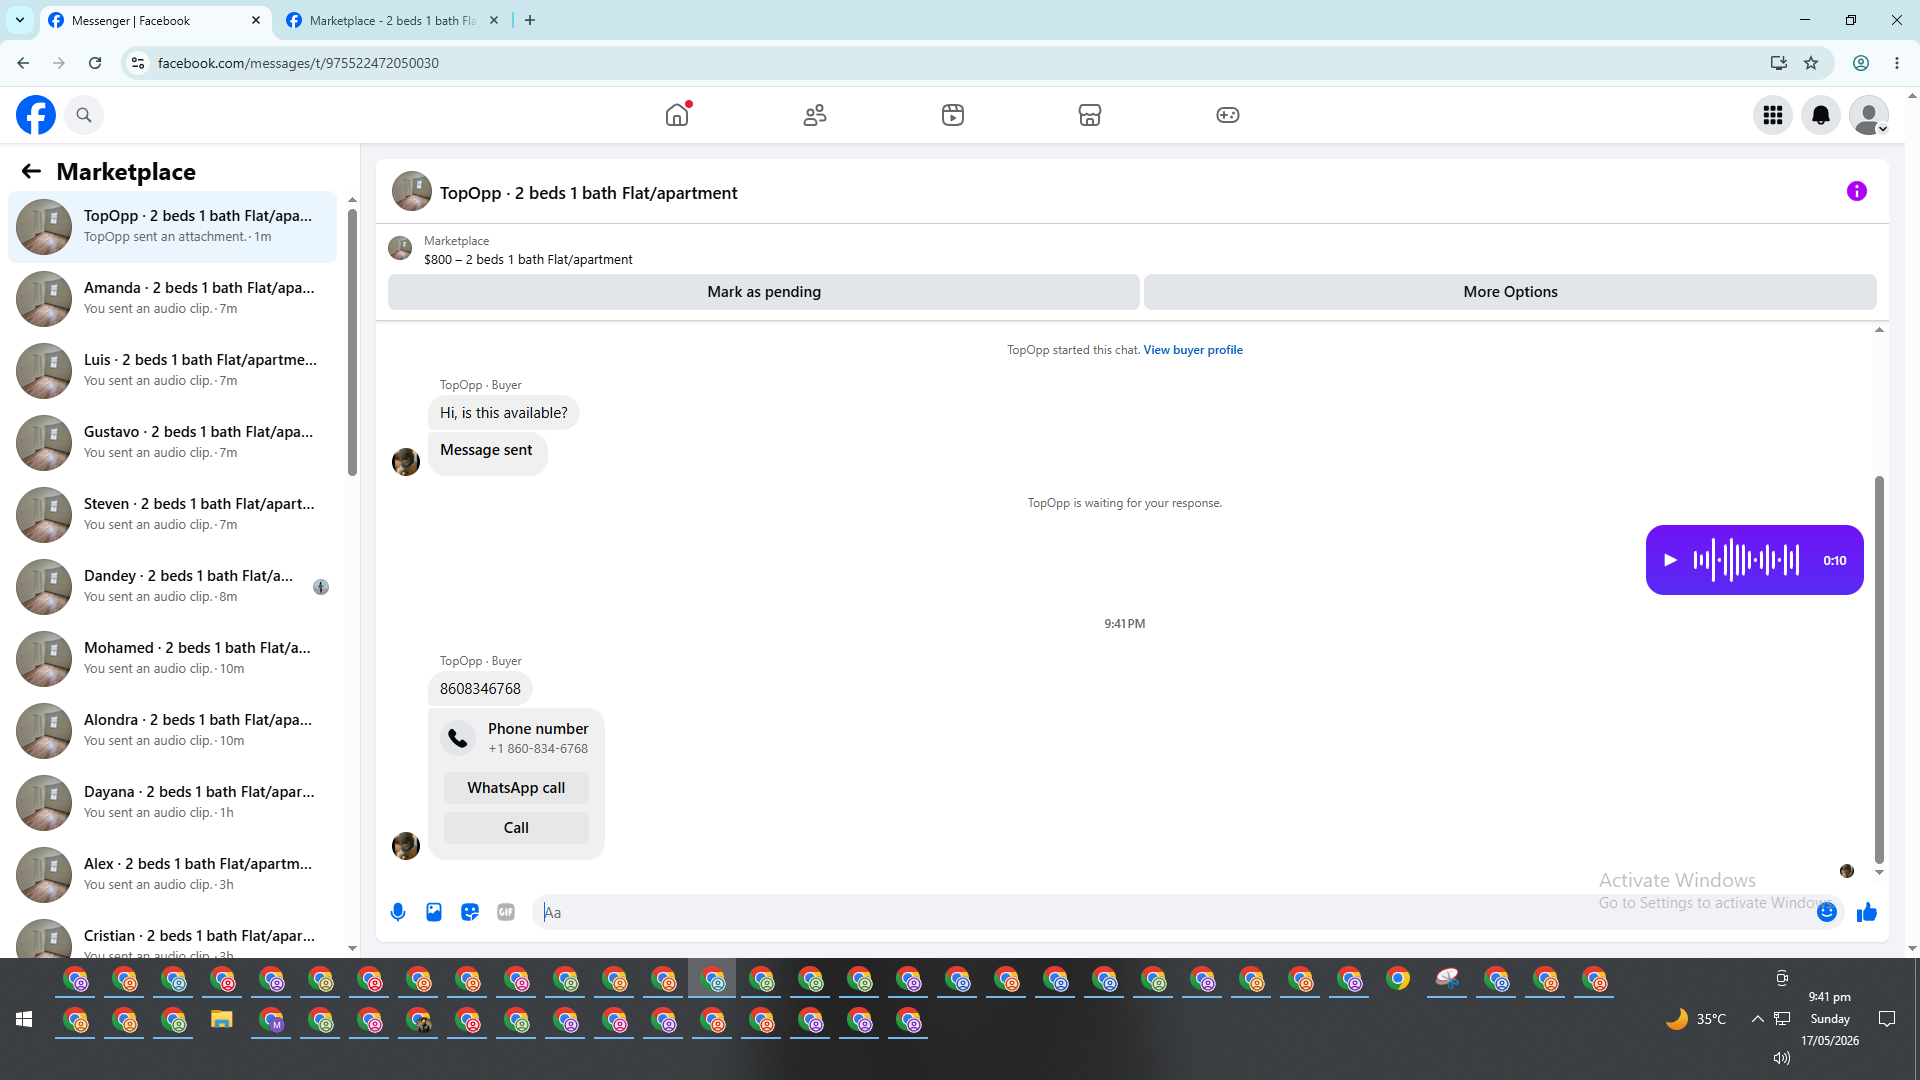Click the seen indicator on Dandey's row
The width and height of the screenshot is (1920, 1080).
tap(321, 587)
